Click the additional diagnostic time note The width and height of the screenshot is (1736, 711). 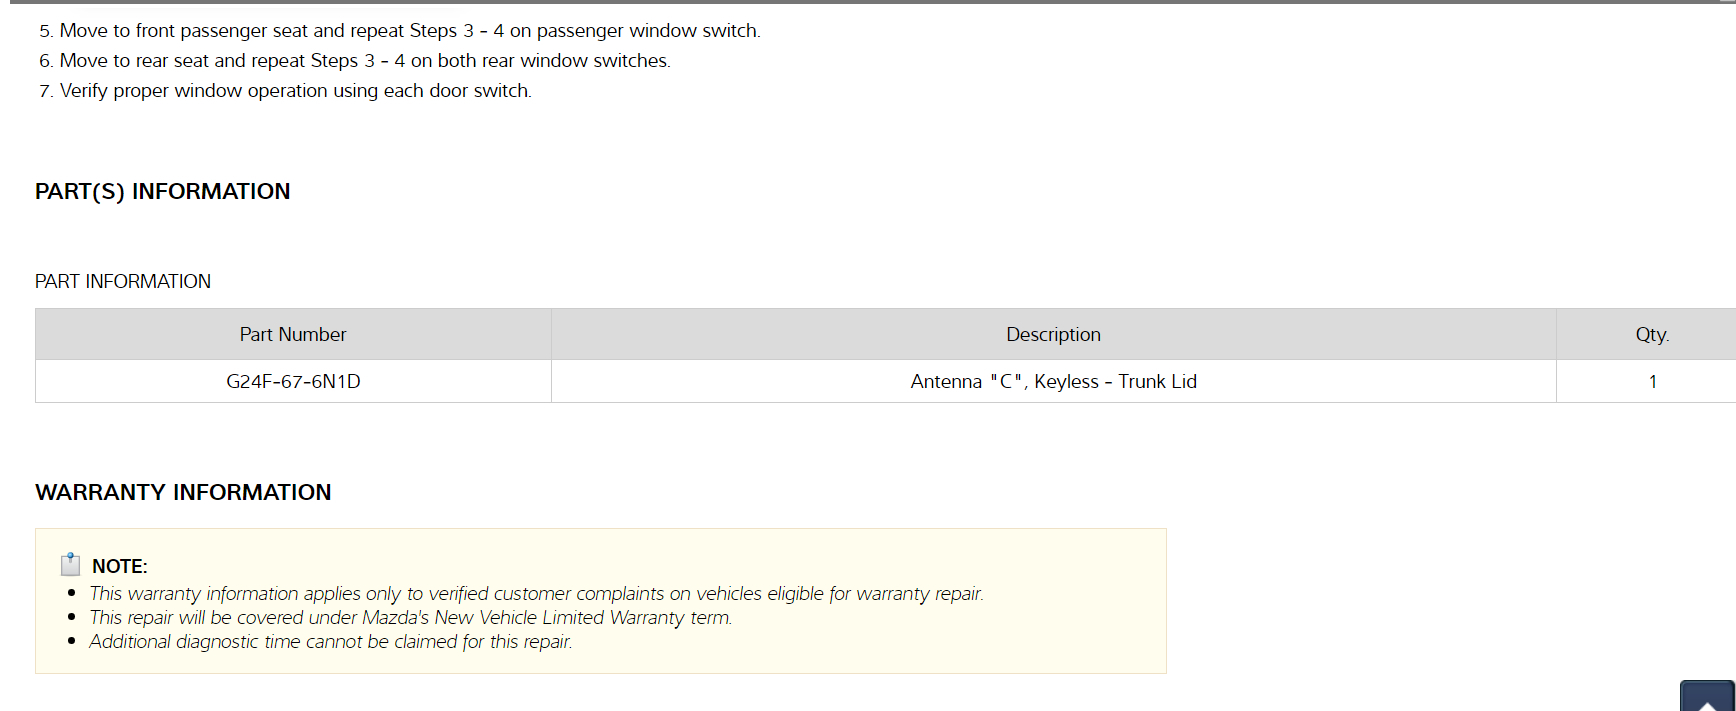(330, 642)
